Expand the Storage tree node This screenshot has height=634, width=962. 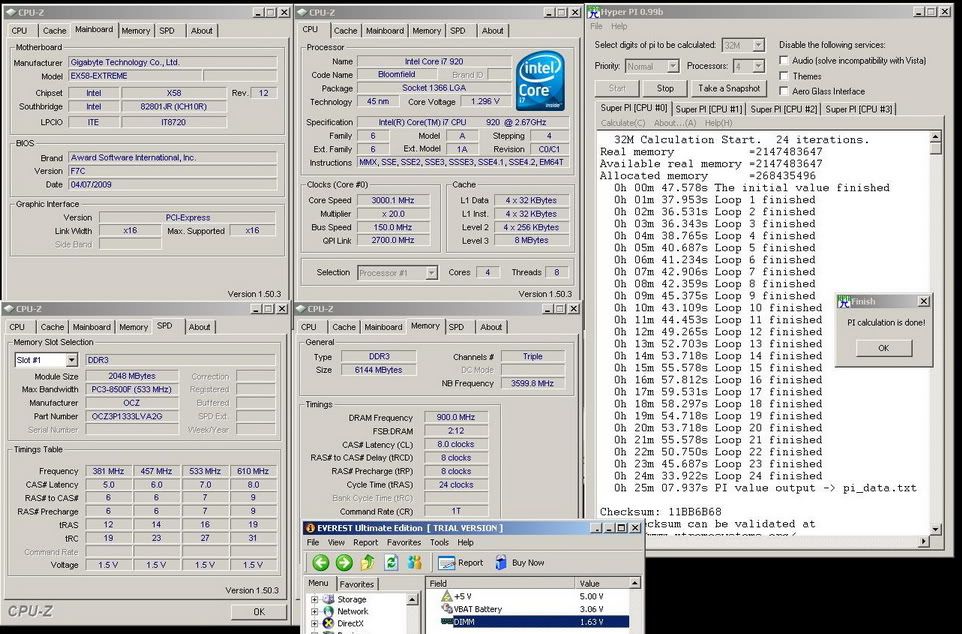314,600
